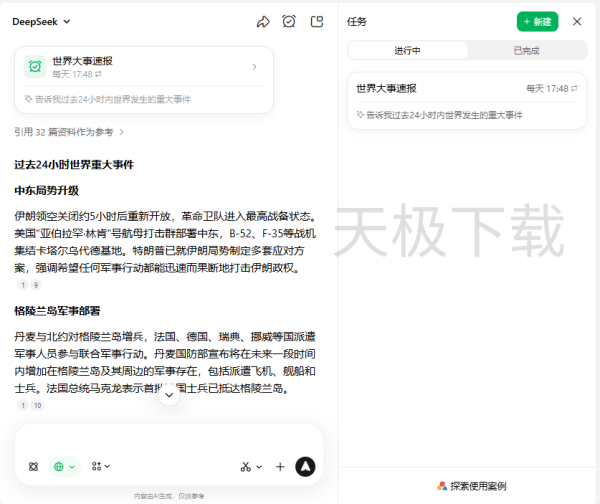
Task: Toggle the globe web search option
Action: [x=64, y=466]
